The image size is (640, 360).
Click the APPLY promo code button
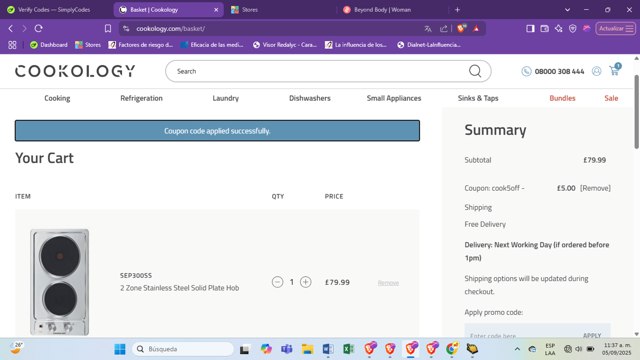(592, 336)
